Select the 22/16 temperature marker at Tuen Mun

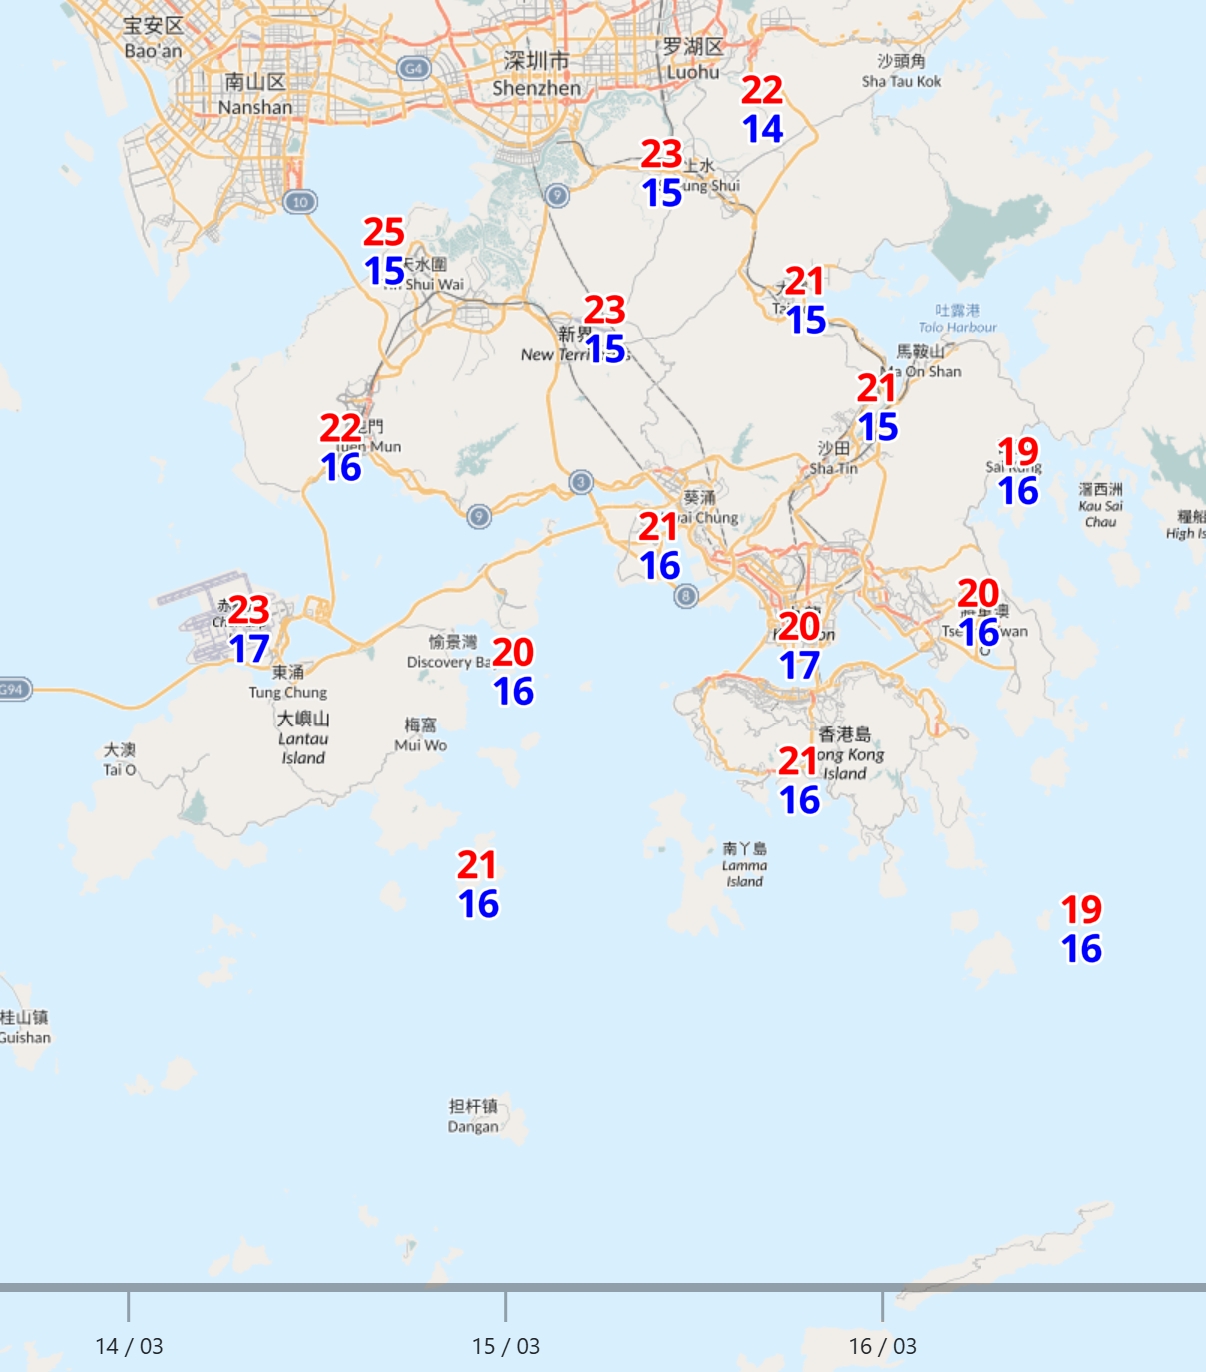[x=341, y=447]
